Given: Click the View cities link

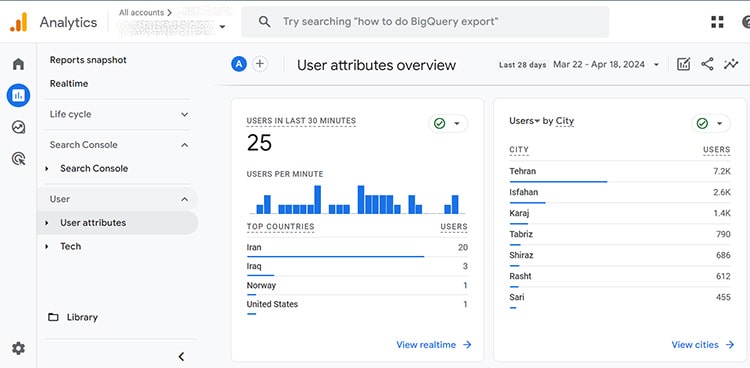Looking at the screenshot, I should (x=703, y=345).
